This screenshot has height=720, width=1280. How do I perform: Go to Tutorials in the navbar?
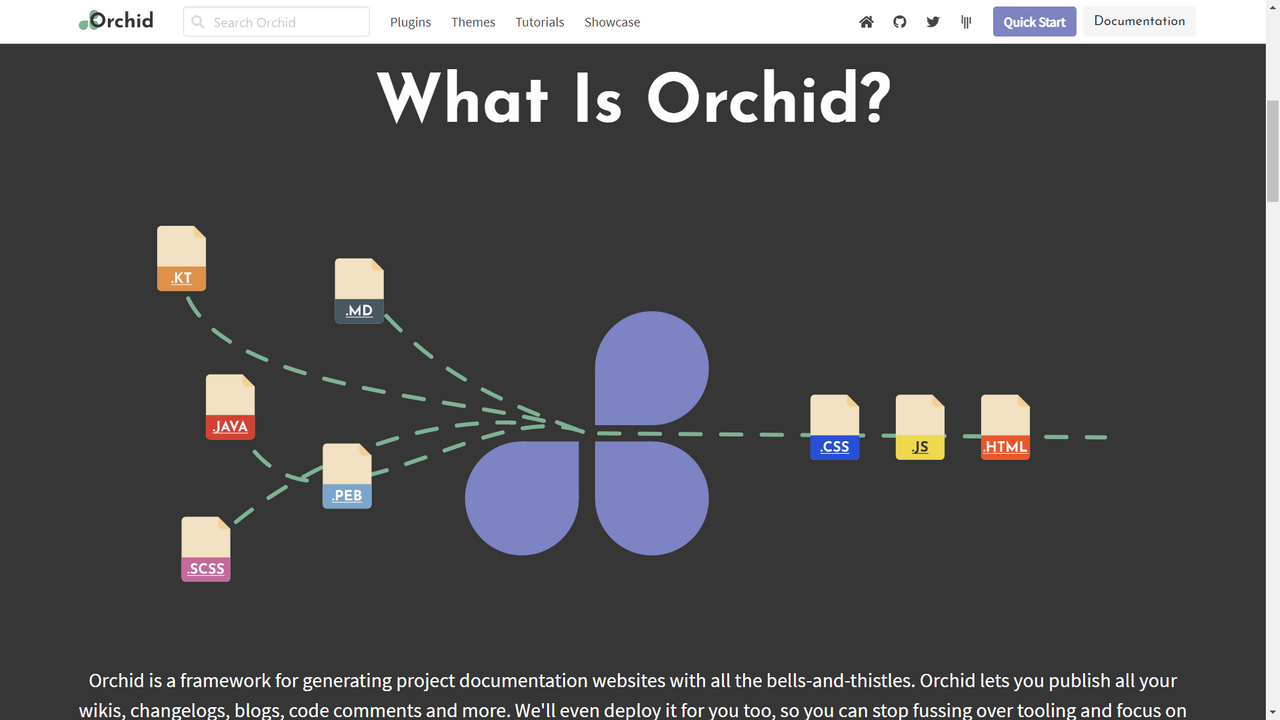point(540,22)
